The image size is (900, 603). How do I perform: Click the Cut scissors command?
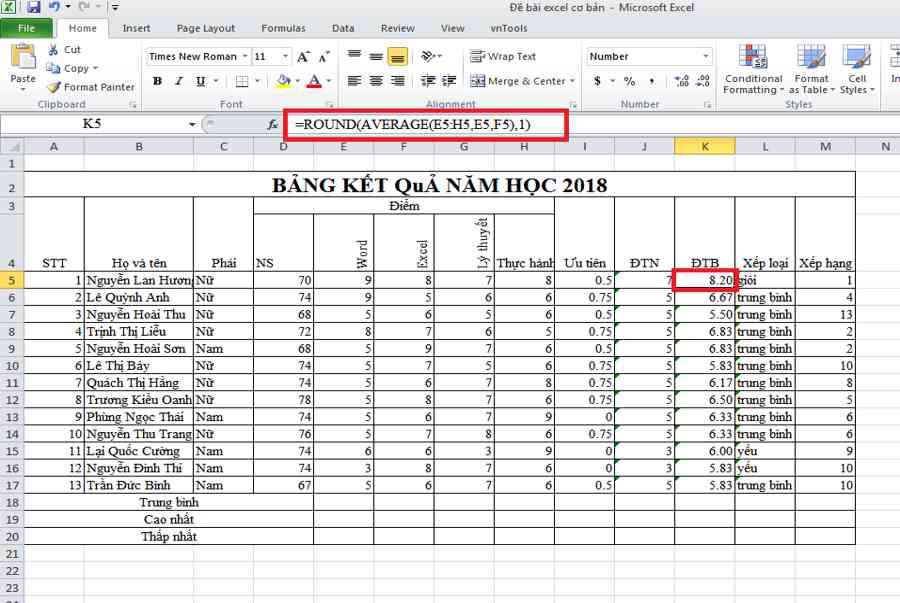(x=64, y=50)
